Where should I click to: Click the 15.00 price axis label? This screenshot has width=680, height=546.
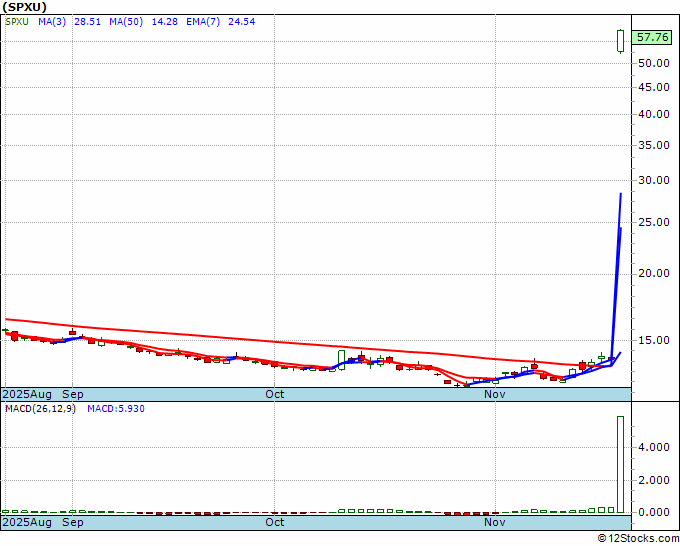(654, 340)
